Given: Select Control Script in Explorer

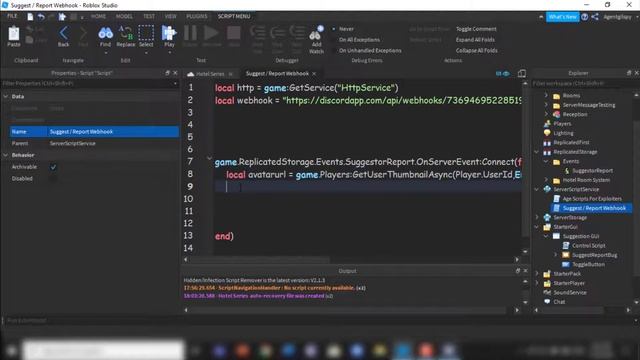Looking at the screenshot, I should [588, 246].
